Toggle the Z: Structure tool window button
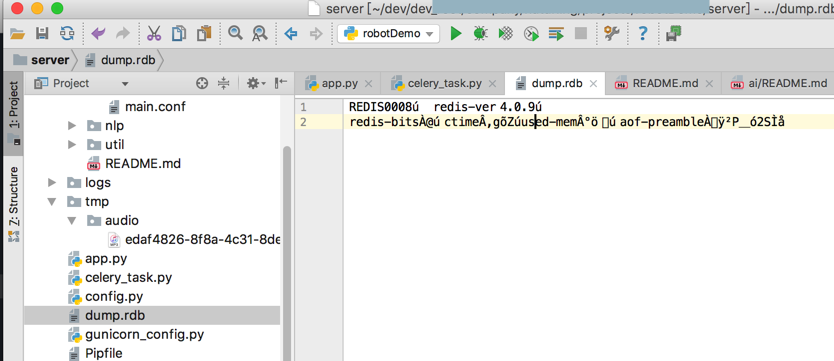834x361 pixels. [14, 205]
